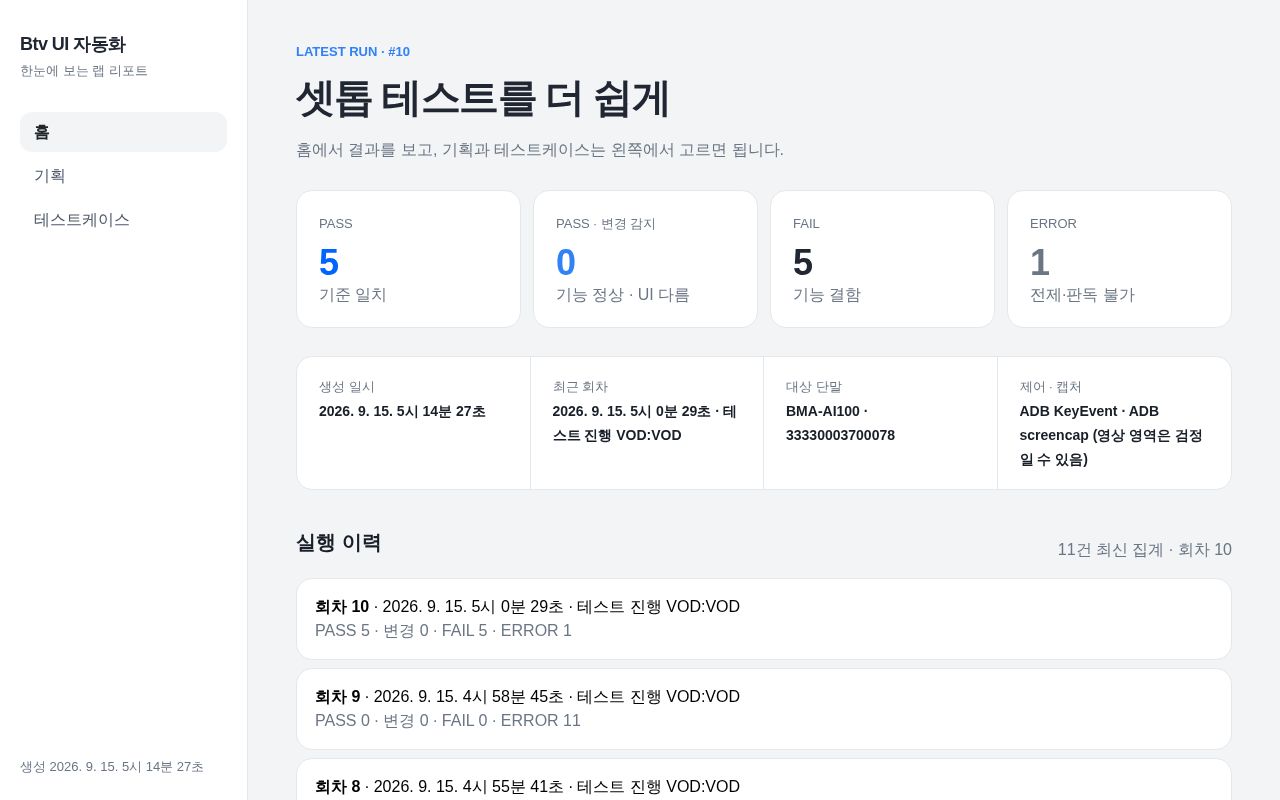Open the 홈 sidebar menu item
The height and width of the screenshot is (800, 1280).
[123, 132]
